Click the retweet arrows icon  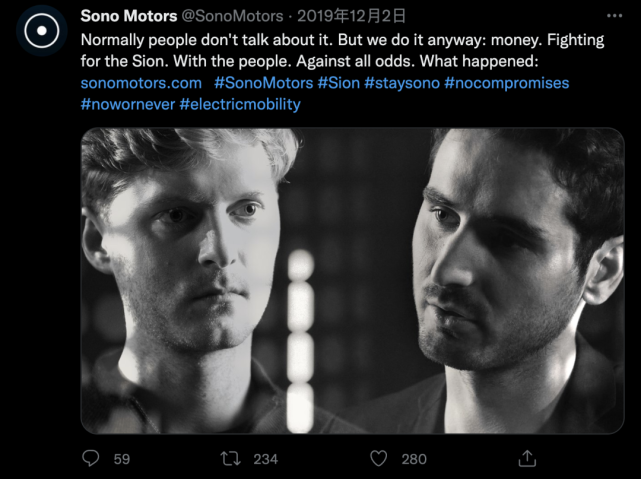[231, 459]
